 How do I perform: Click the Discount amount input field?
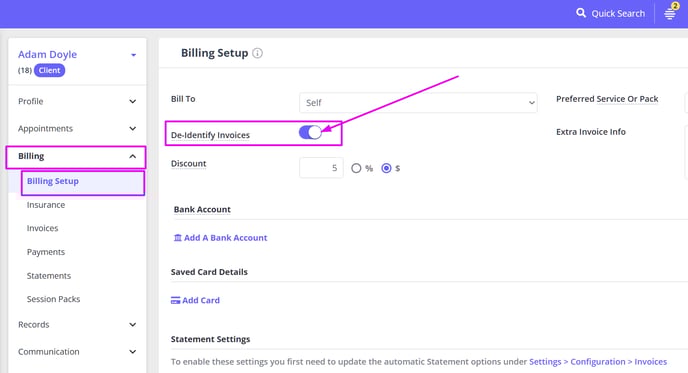pos(321,168)
